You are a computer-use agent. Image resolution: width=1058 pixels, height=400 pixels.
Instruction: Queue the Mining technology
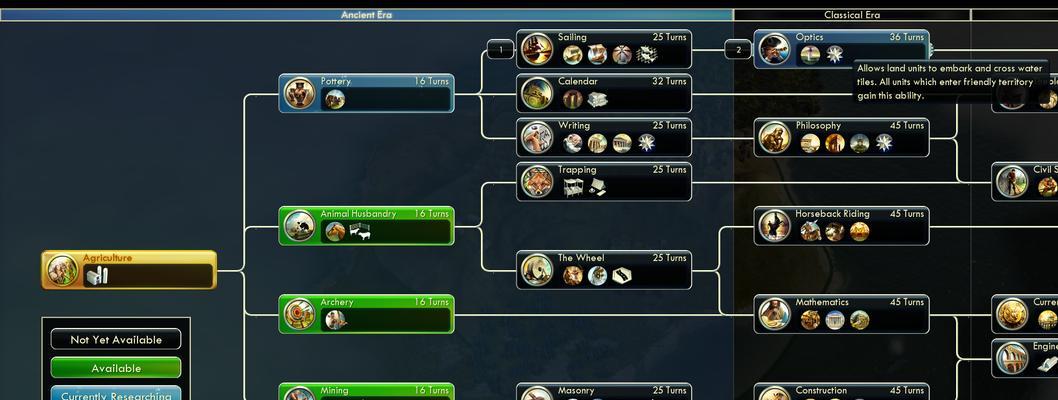366,392
